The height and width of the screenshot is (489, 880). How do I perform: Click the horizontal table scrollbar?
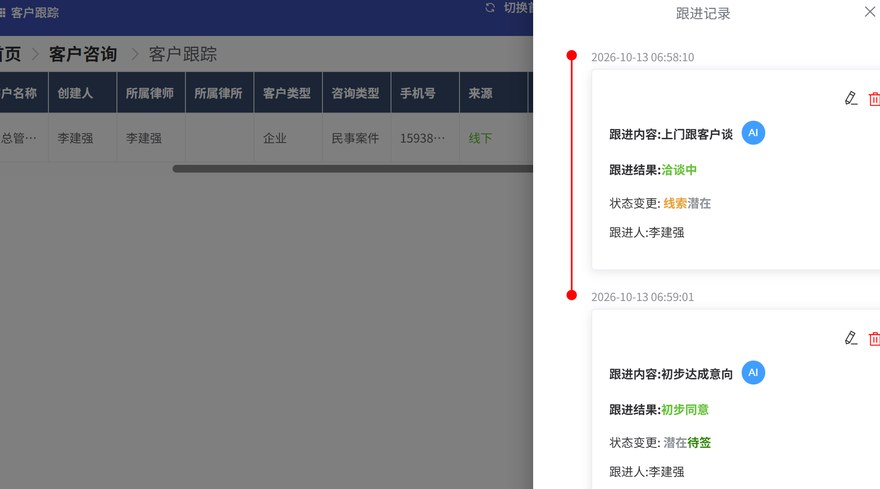click(352, 168)
